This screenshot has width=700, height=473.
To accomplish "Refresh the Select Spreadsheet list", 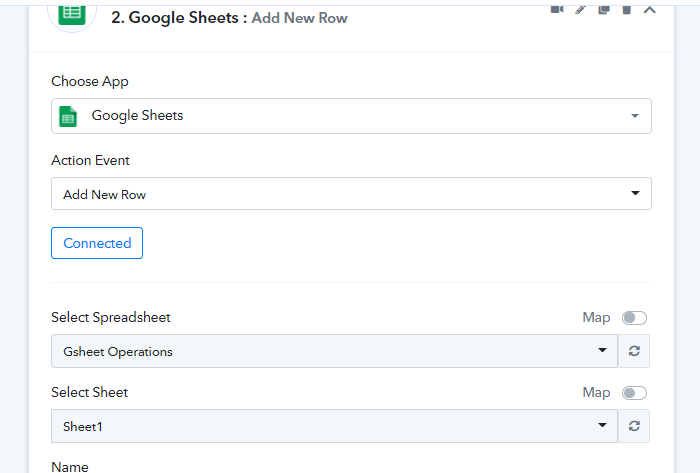I will (634, 351).
